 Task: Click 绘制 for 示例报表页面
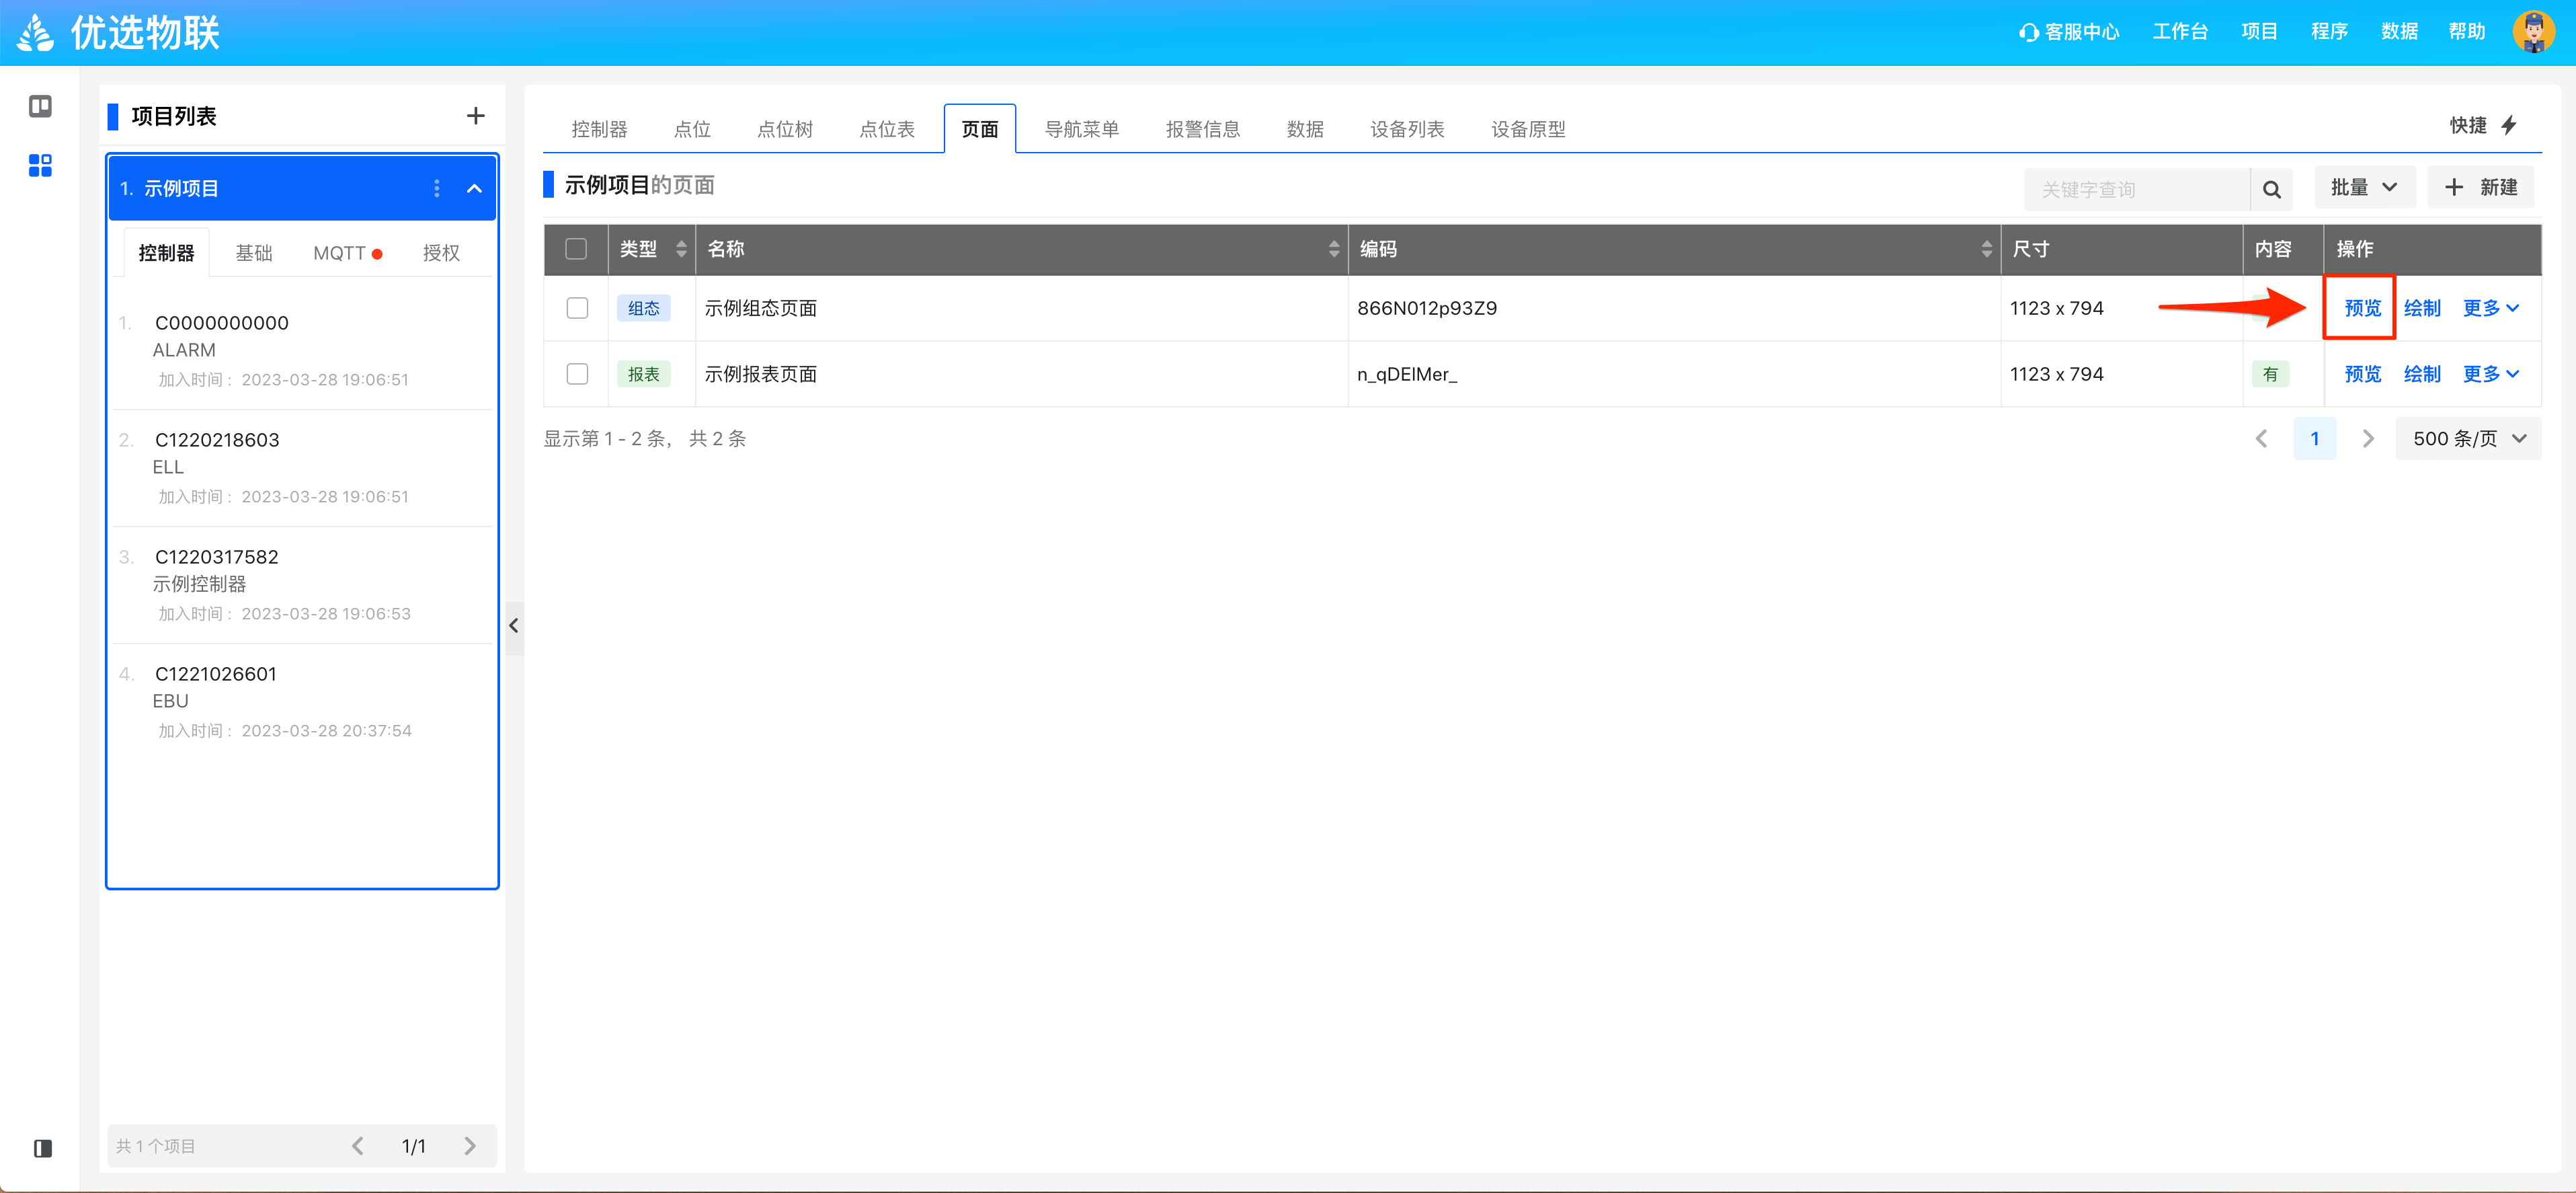click(x=2422, y=374)
